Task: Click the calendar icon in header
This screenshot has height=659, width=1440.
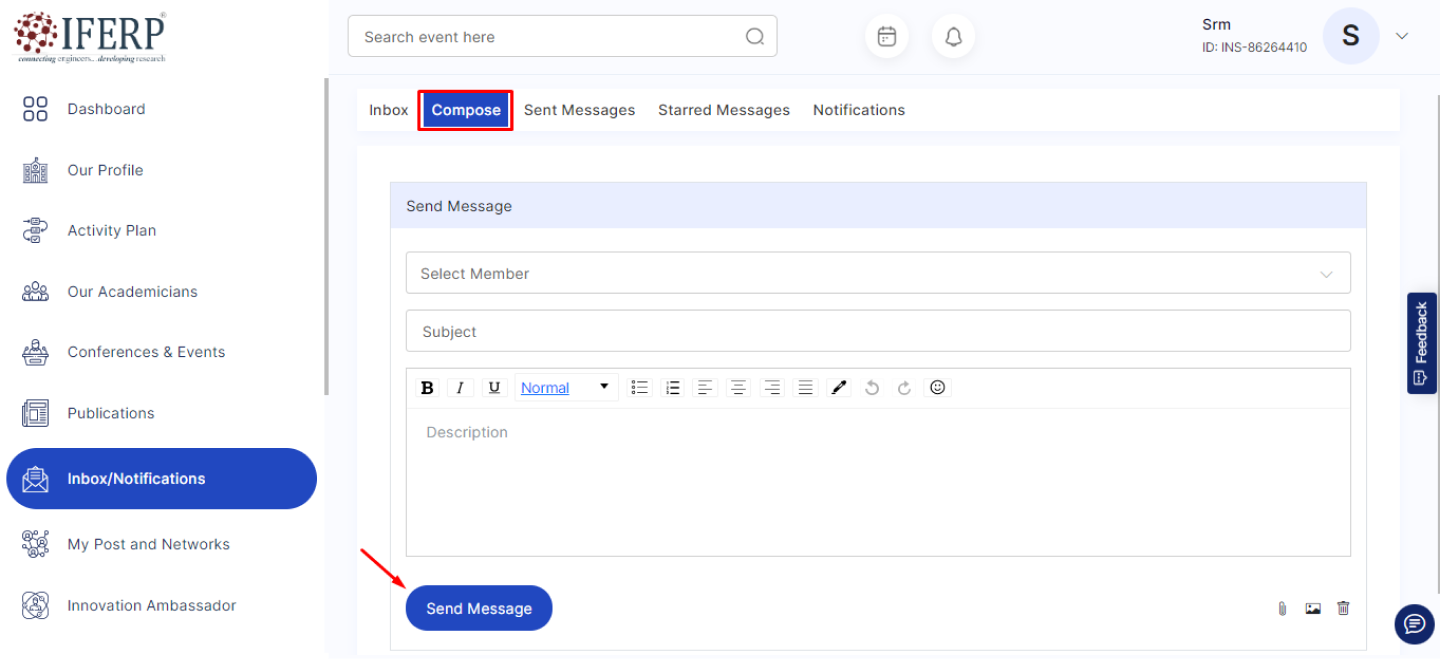Action: pyautogui.click(x=886, y=37)
